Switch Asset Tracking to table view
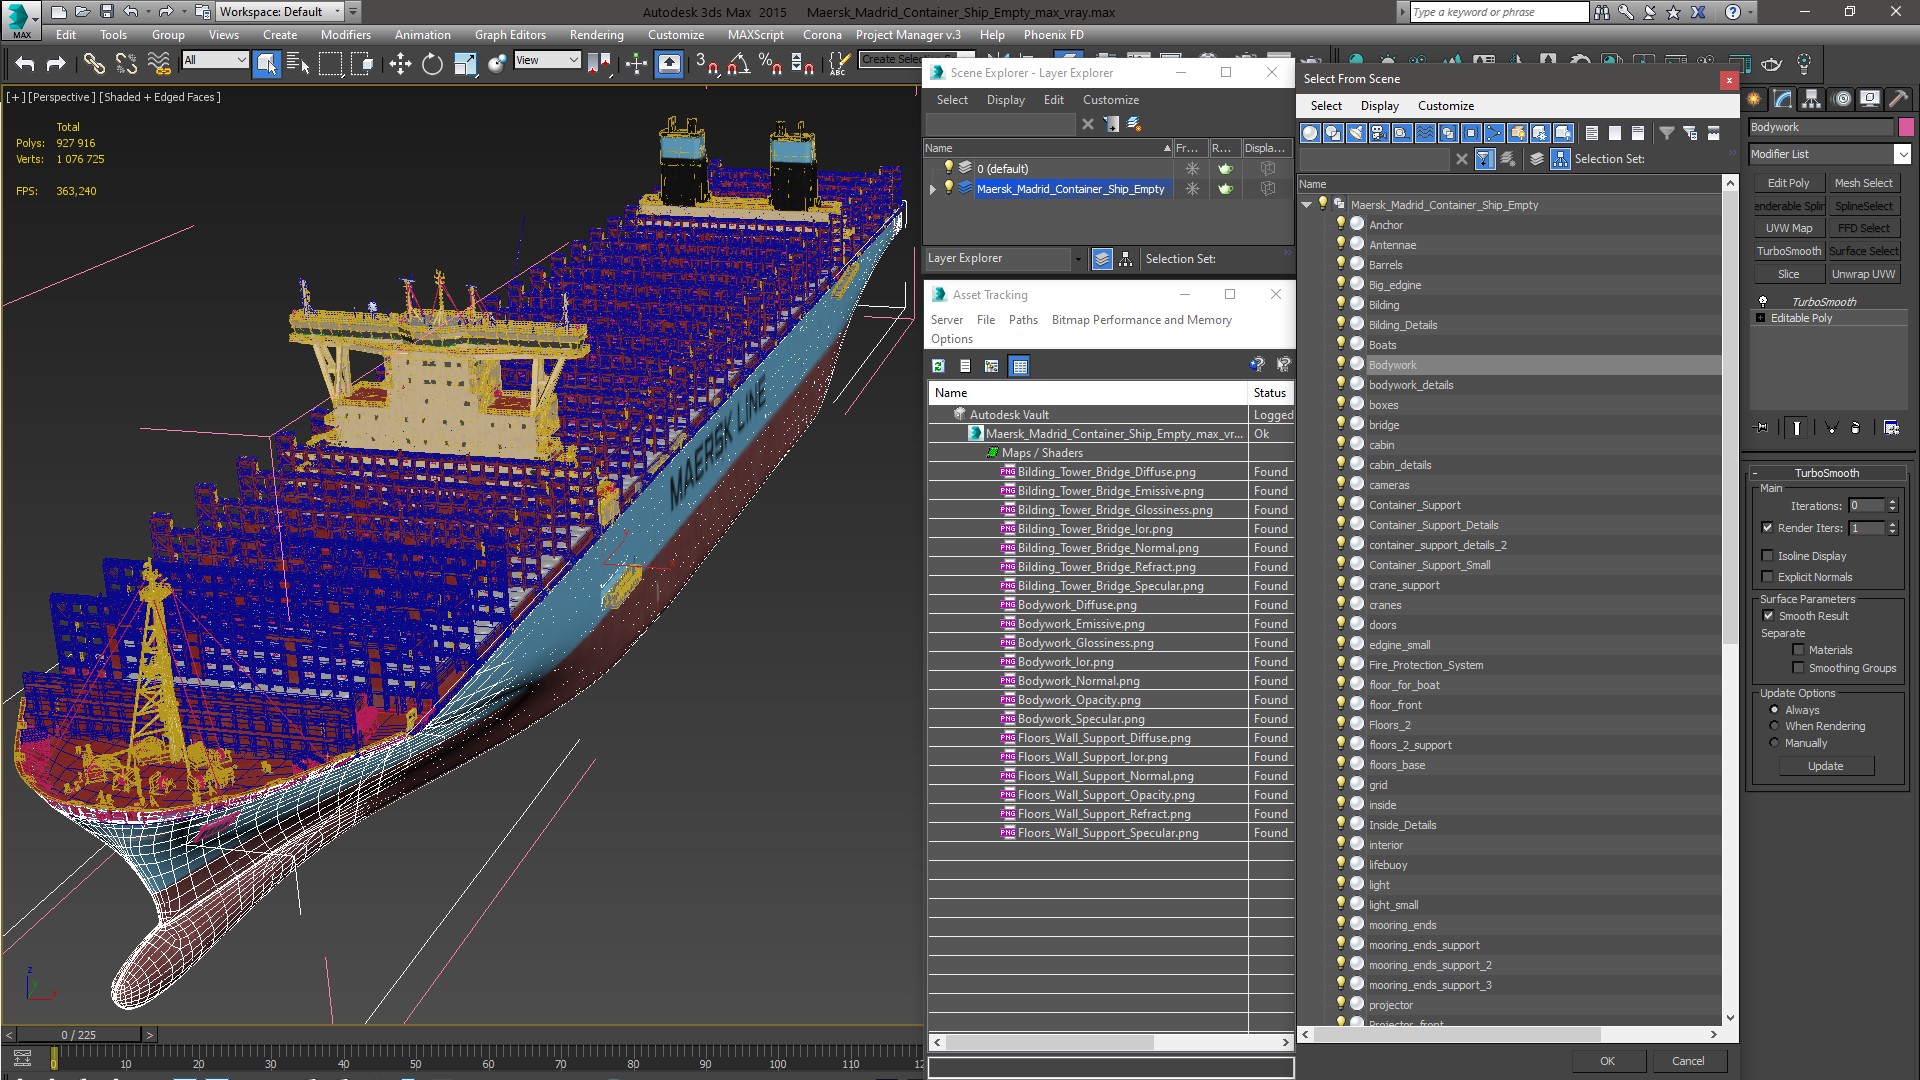The width and height of the screenshot is (1920, 1080). [1019, 366]
